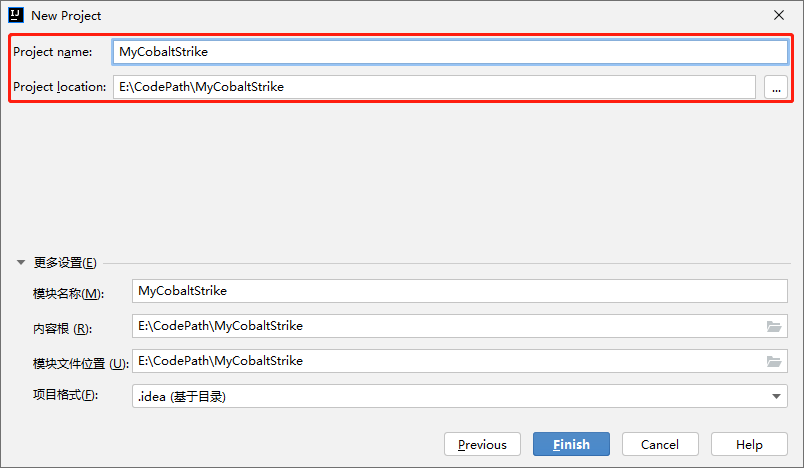Click the 内容根 (content root) path field
Viewport: 804px width, 468px height.
(459, 326)
